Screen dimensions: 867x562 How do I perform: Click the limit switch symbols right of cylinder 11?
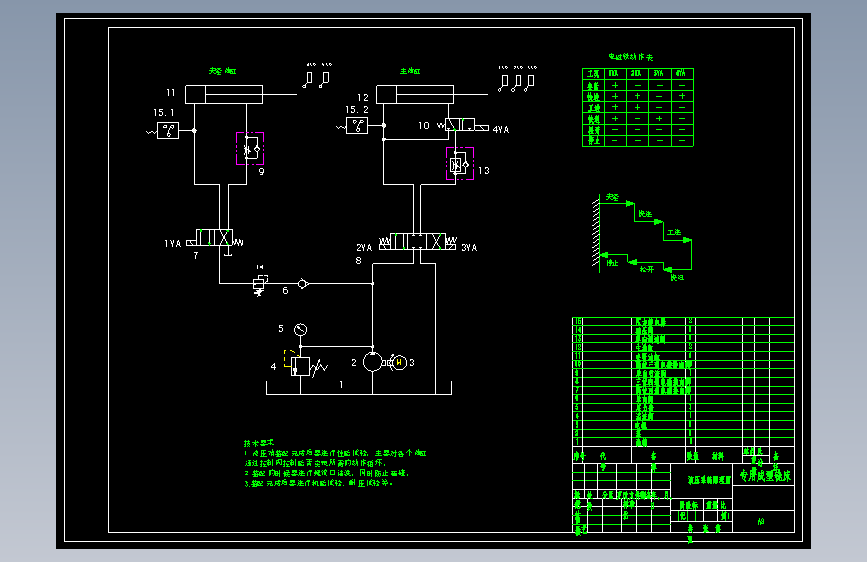(x=317, y=79)
